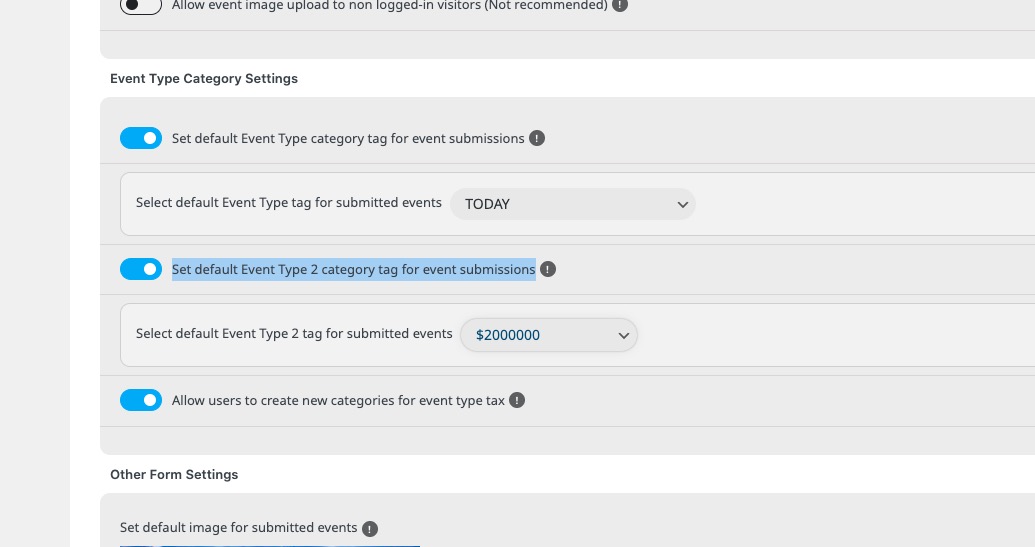Viewport: 1035px width, 547px height.
Task: Show info for default Event Type category tag
Action: 537,139
